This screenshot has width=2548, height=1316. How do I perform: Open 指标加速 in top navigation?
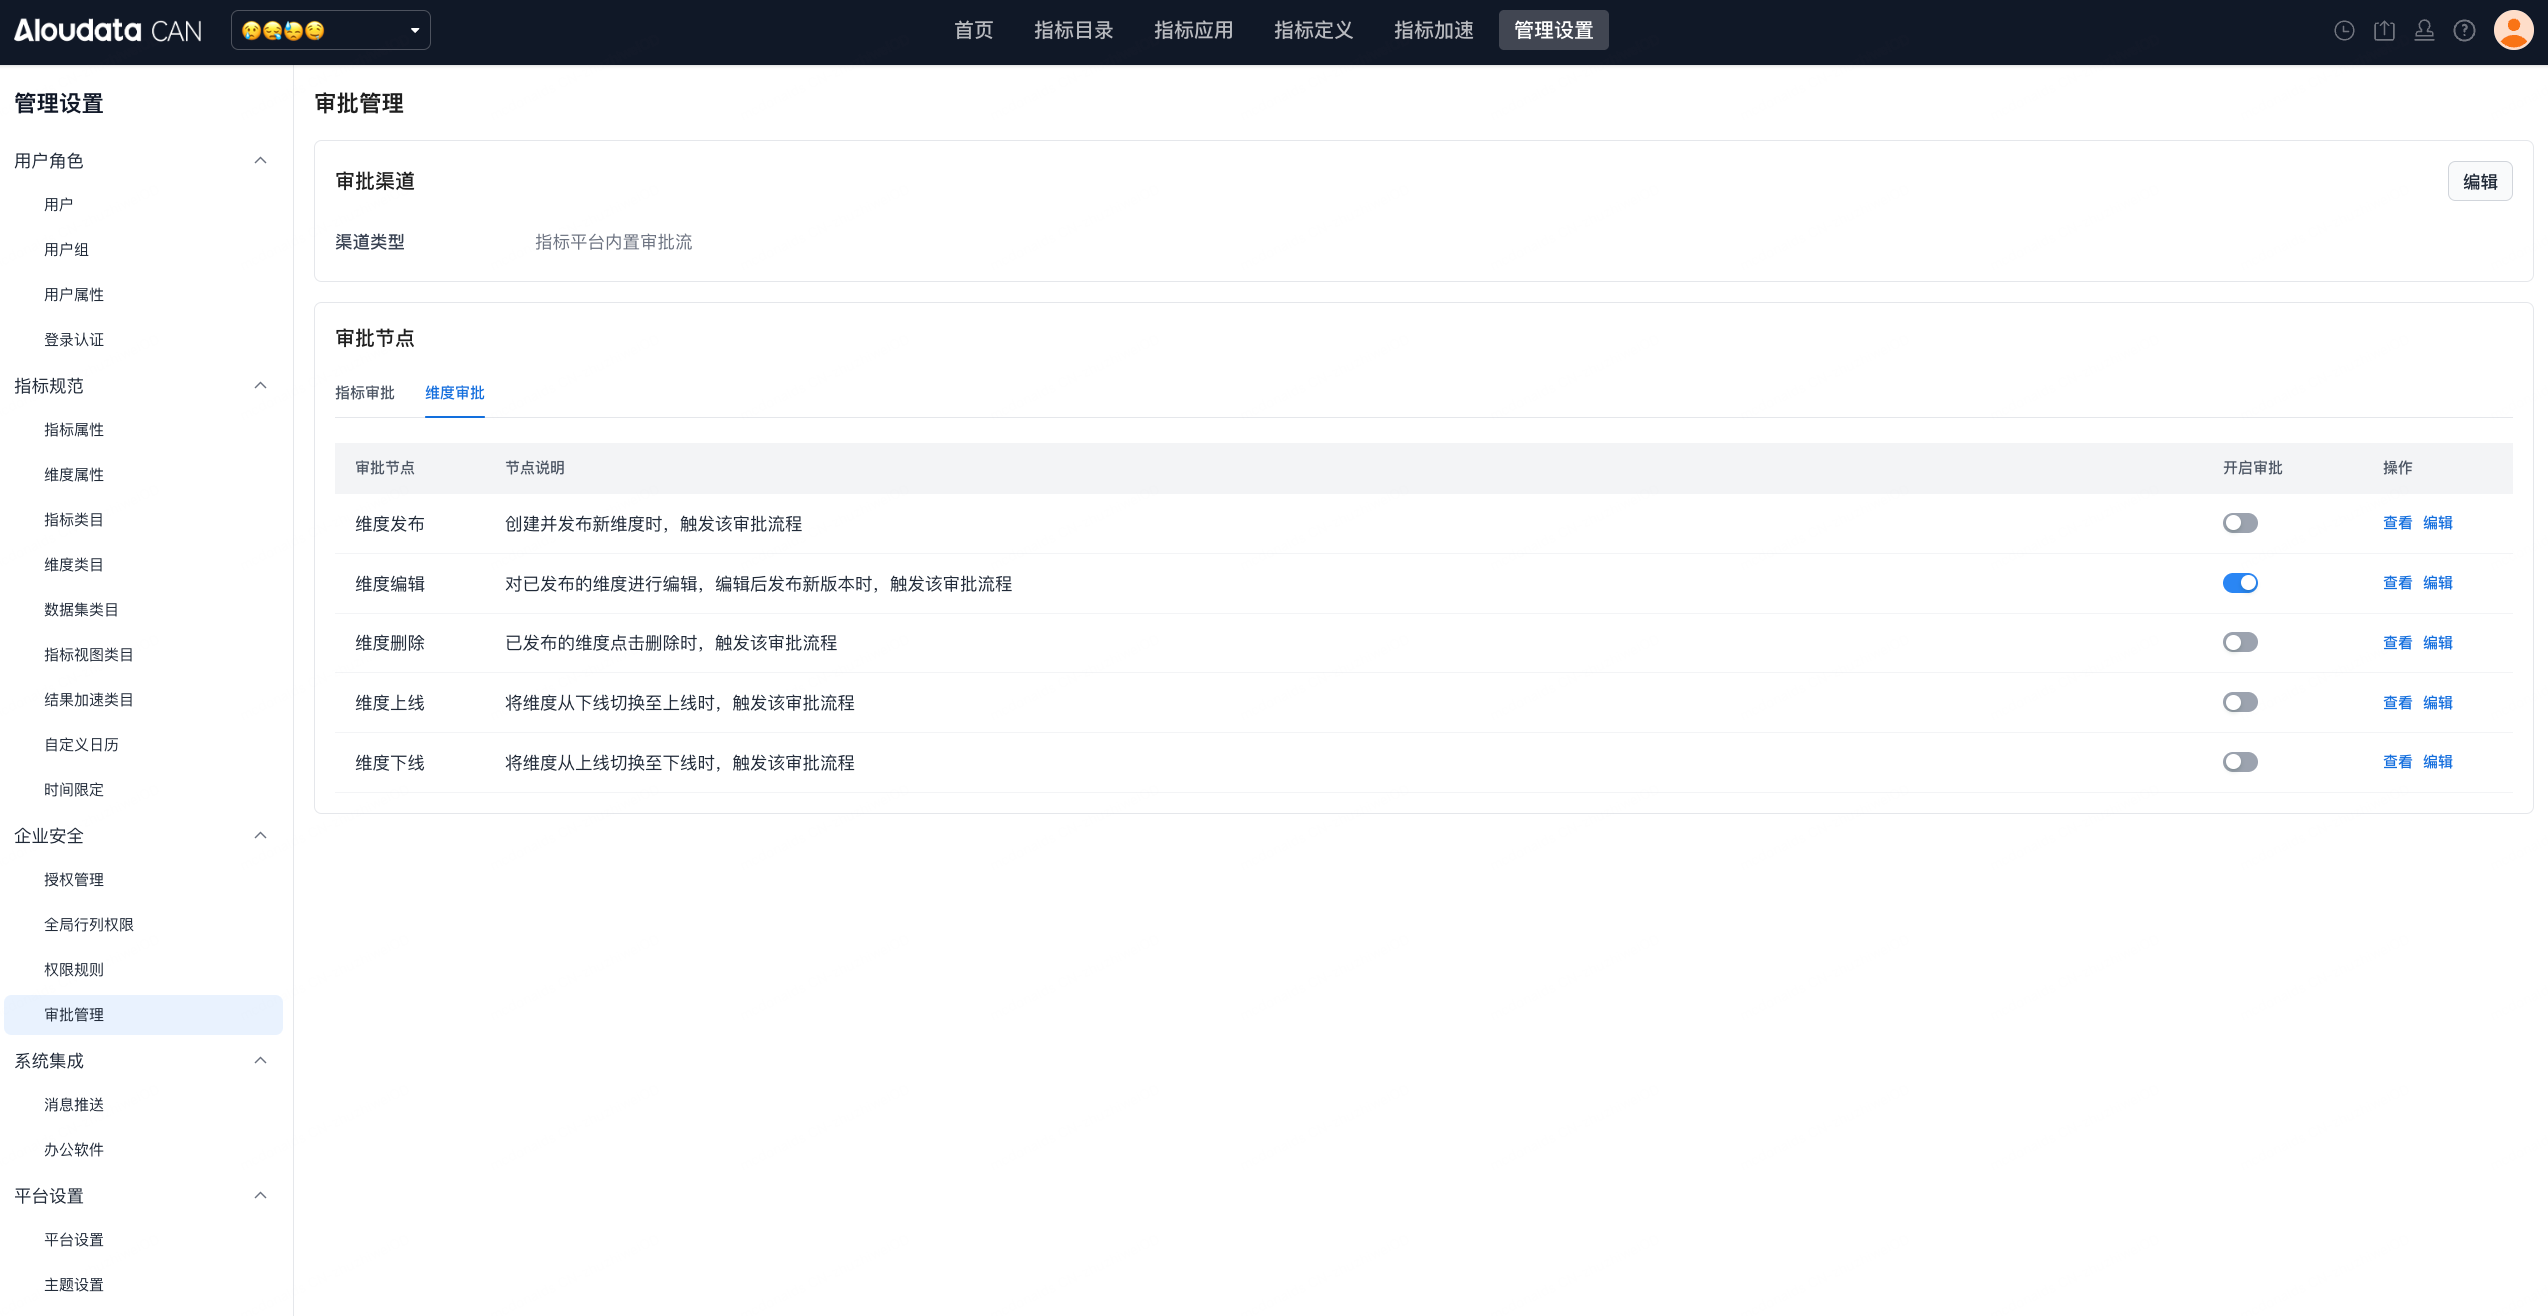pos(1433,30)
